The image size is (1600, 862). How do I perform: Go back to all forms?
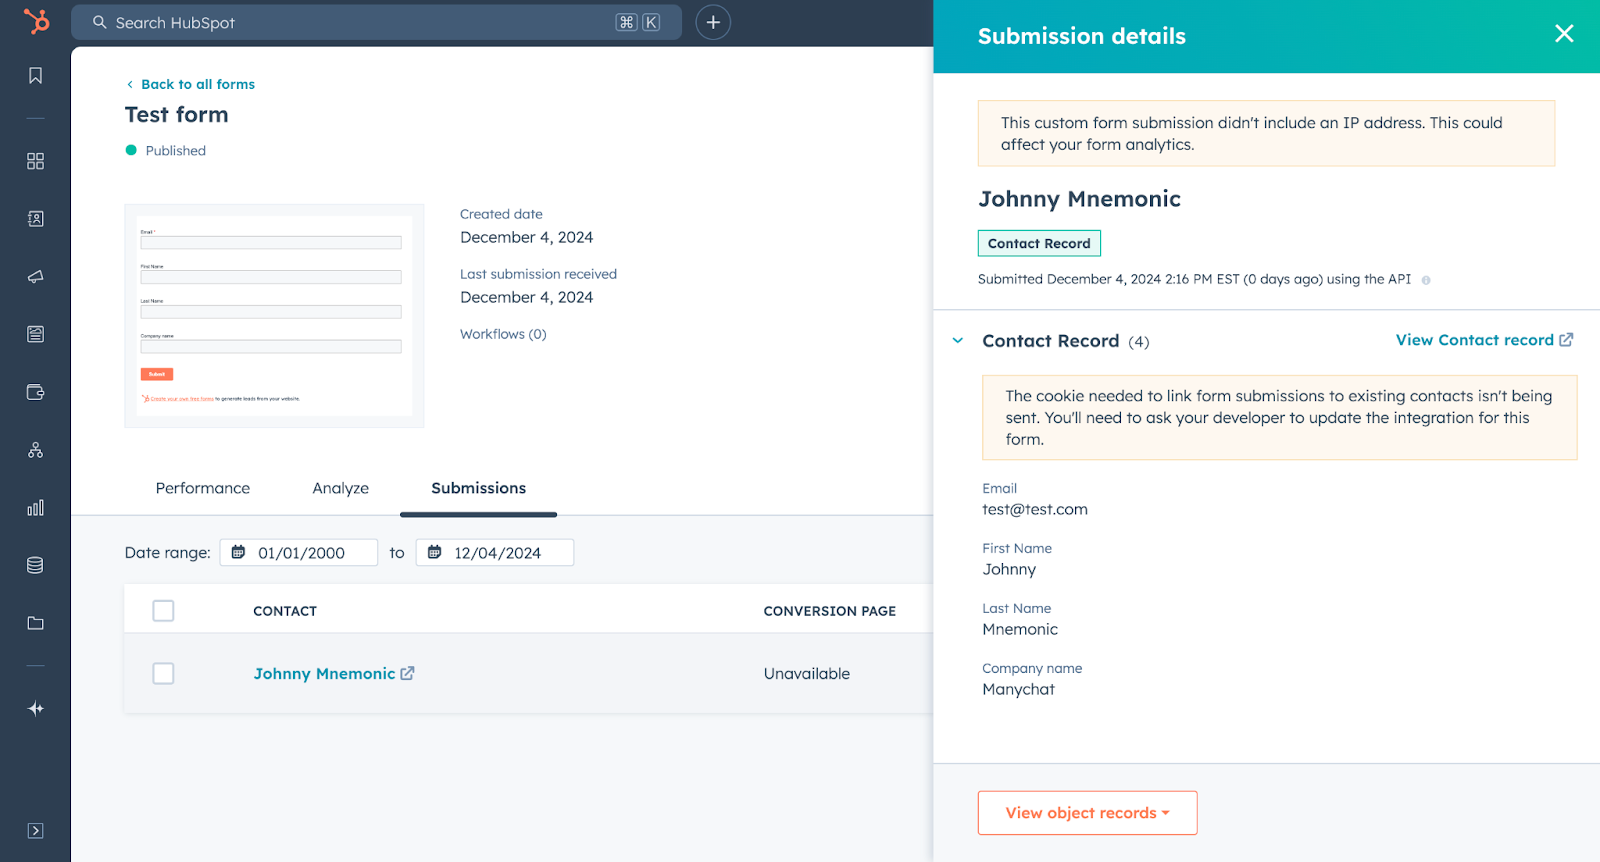pyautogui.click(x=197, y=85)
